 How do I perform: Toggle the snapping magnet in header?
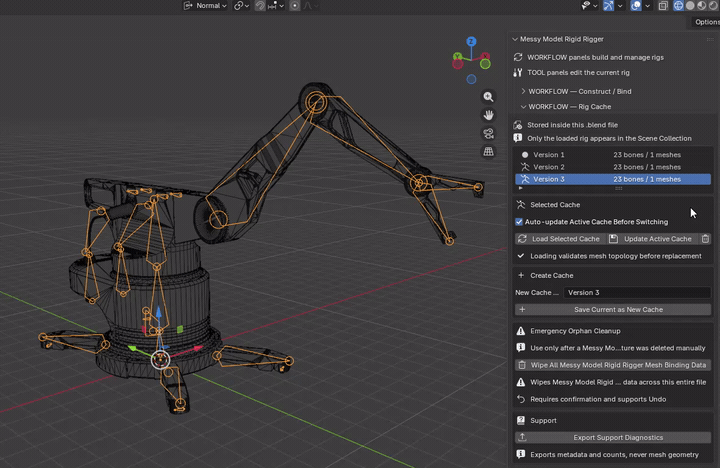(260, 6)
